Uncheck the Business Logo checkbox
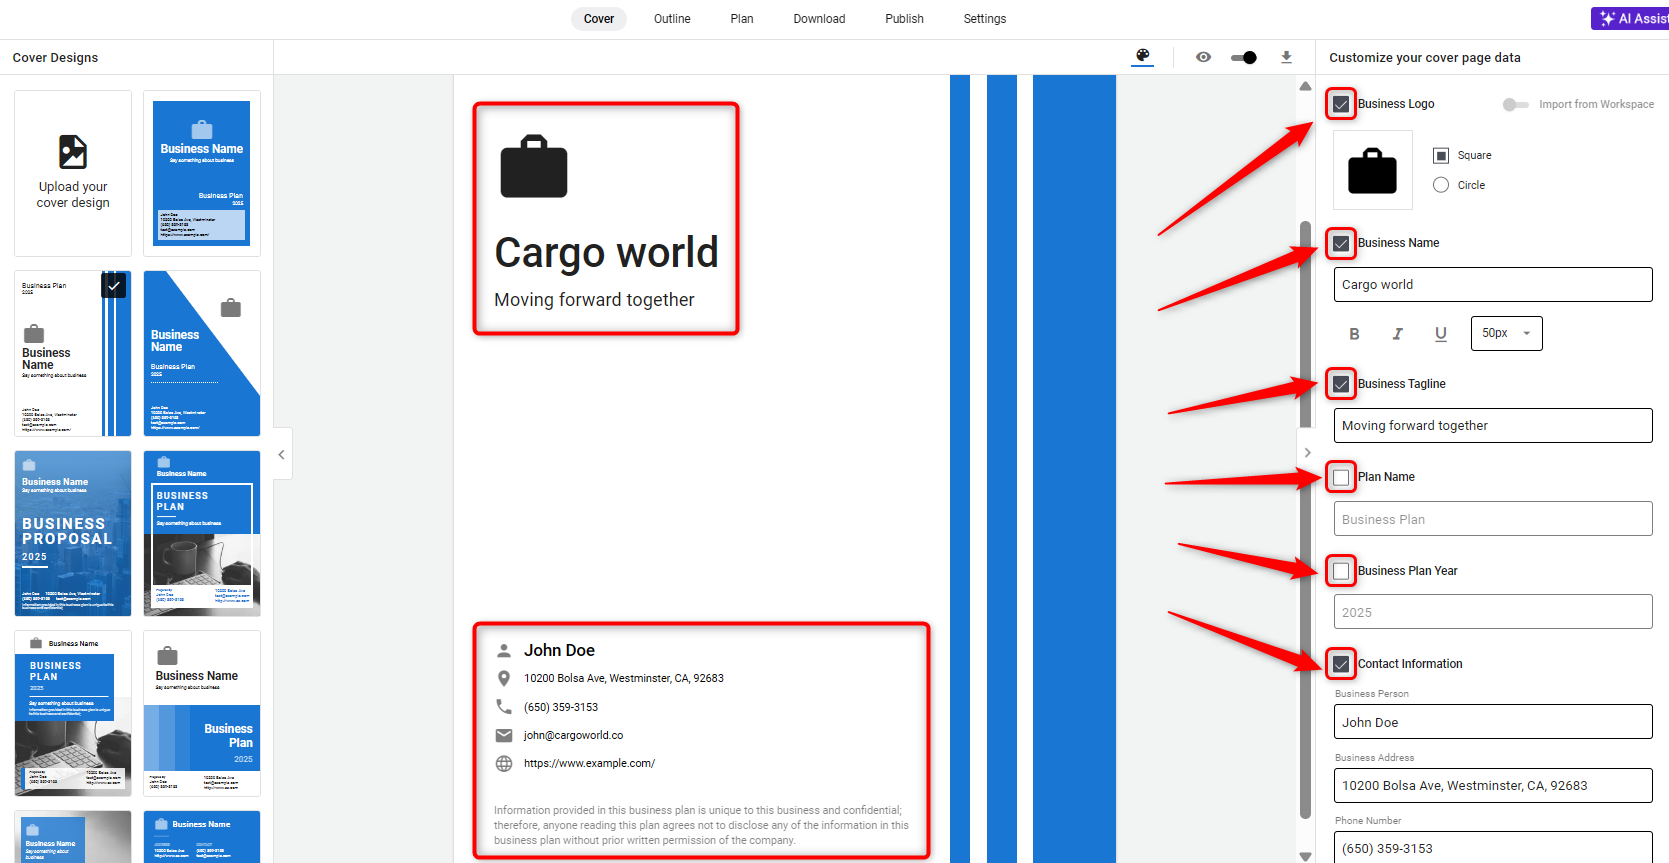 1341,104
